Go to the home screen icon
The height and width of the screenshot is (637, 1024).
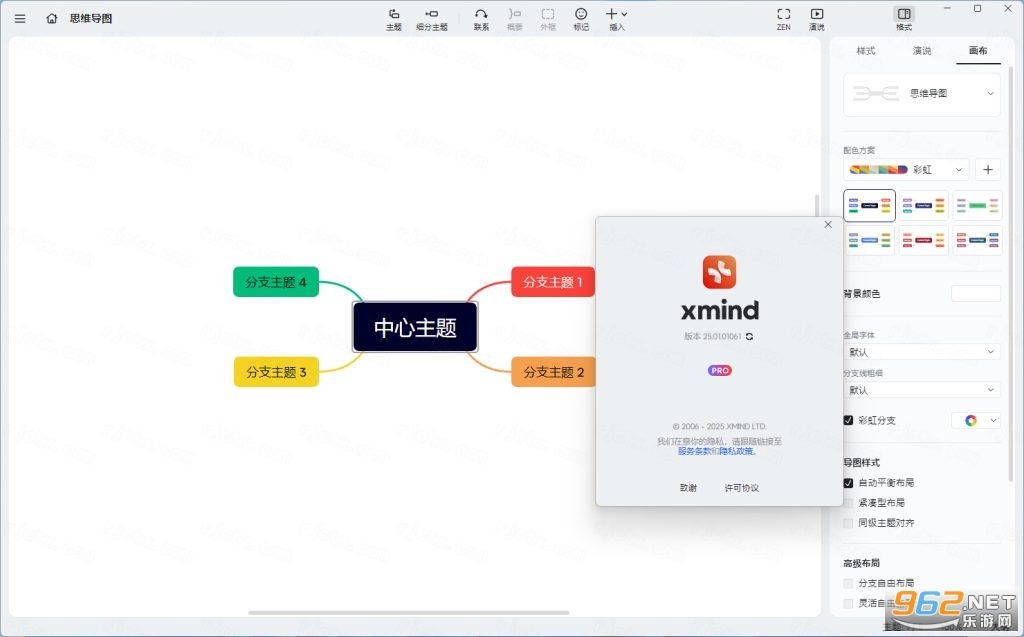click(52, 18)
